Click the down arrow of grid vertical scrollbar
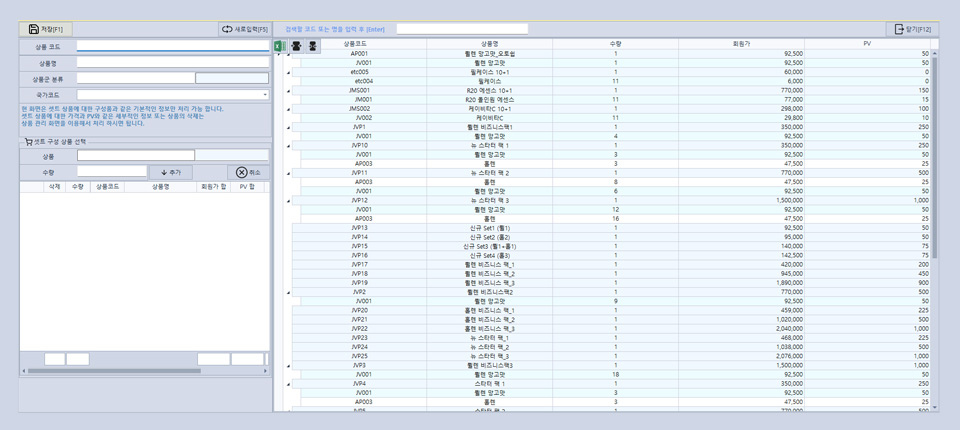 (935, 407)
